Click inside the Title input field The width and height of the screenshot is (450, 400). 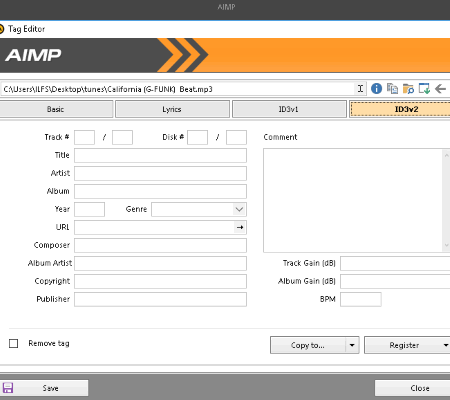click(160, 155)
